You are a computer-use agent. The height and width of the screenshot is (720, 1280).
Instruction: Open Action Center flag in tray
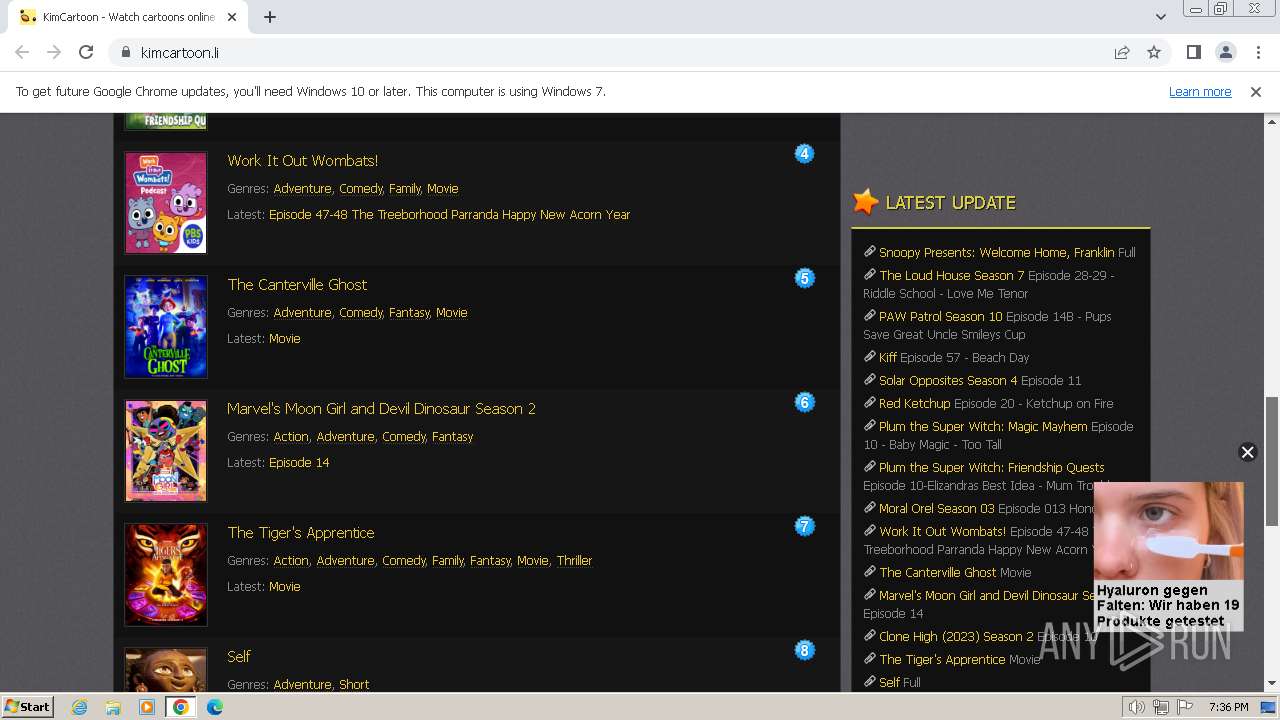point(1185,707)
